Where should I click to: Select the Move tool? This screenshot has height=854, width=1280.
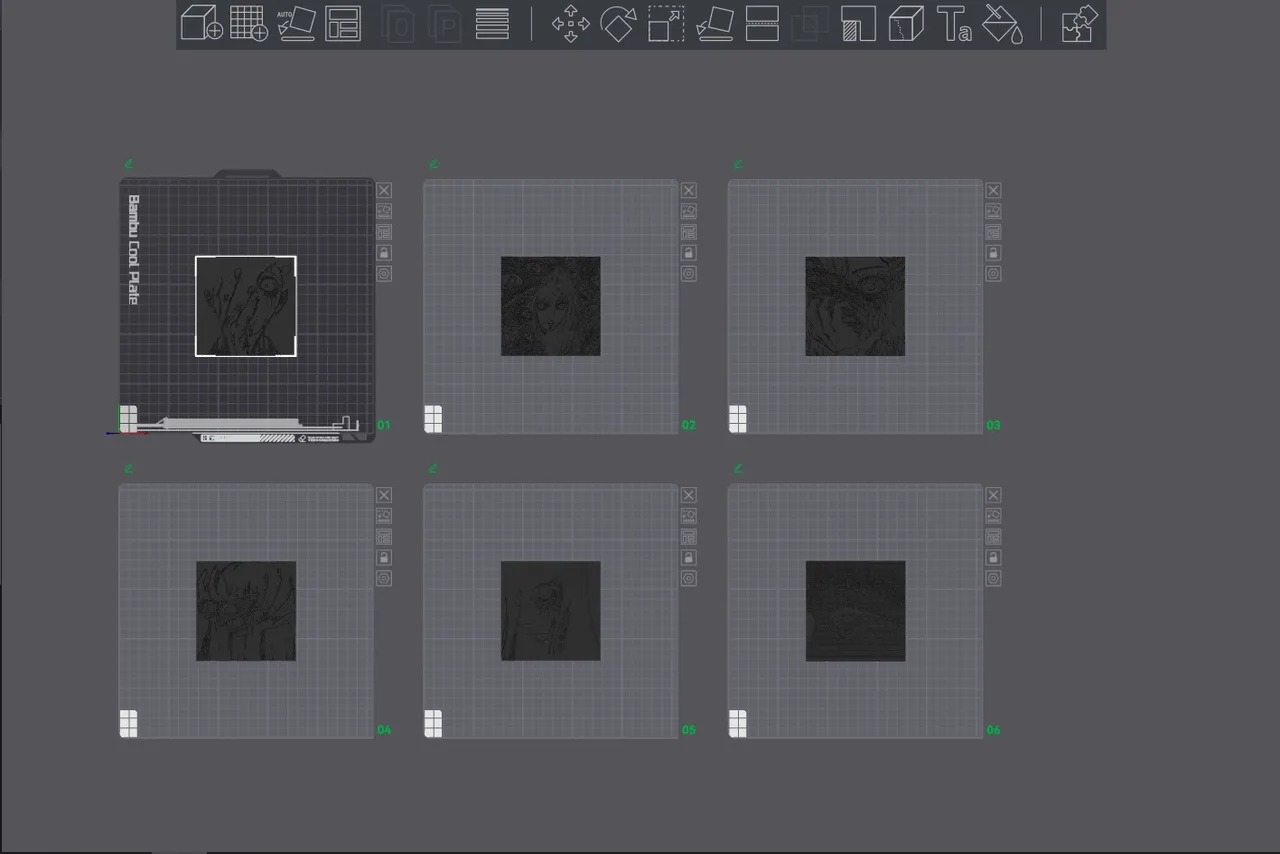pyautogui.click(x=571, y=25)
